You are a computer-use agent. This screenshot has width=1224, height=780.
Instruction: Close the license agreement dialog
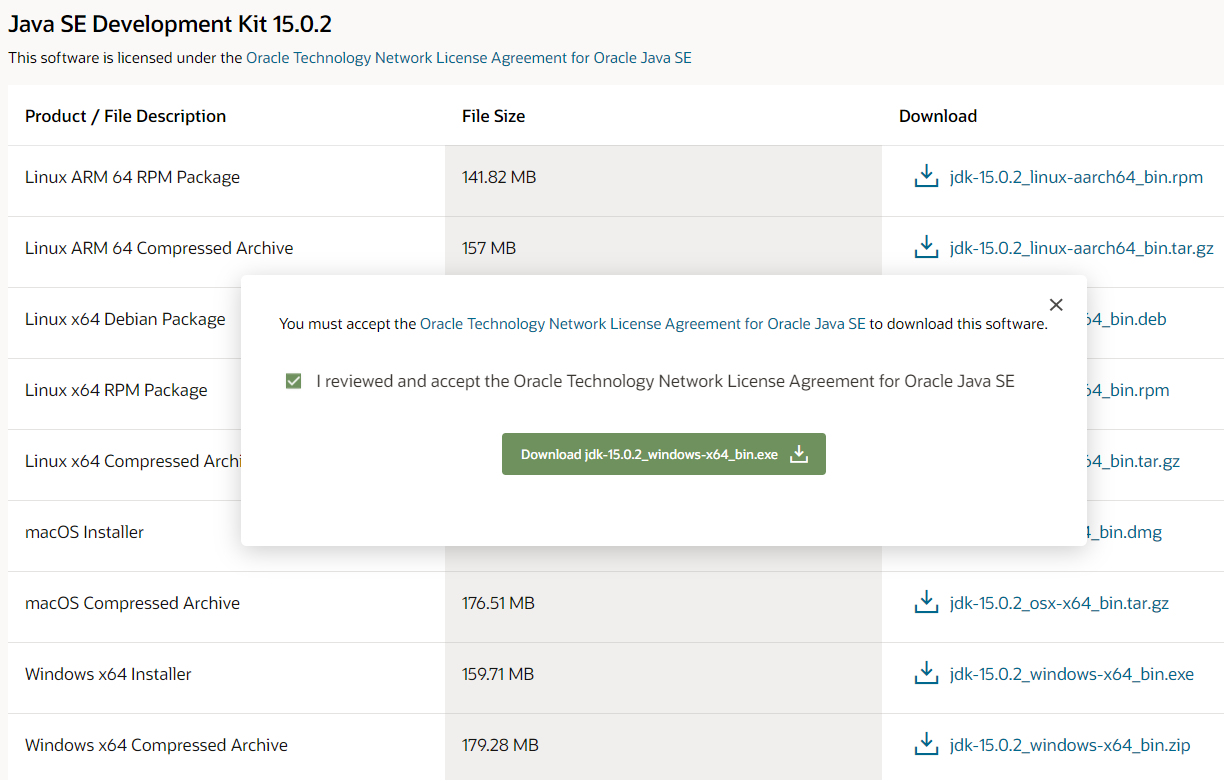pyautogui.click(x=1056, y=305)
